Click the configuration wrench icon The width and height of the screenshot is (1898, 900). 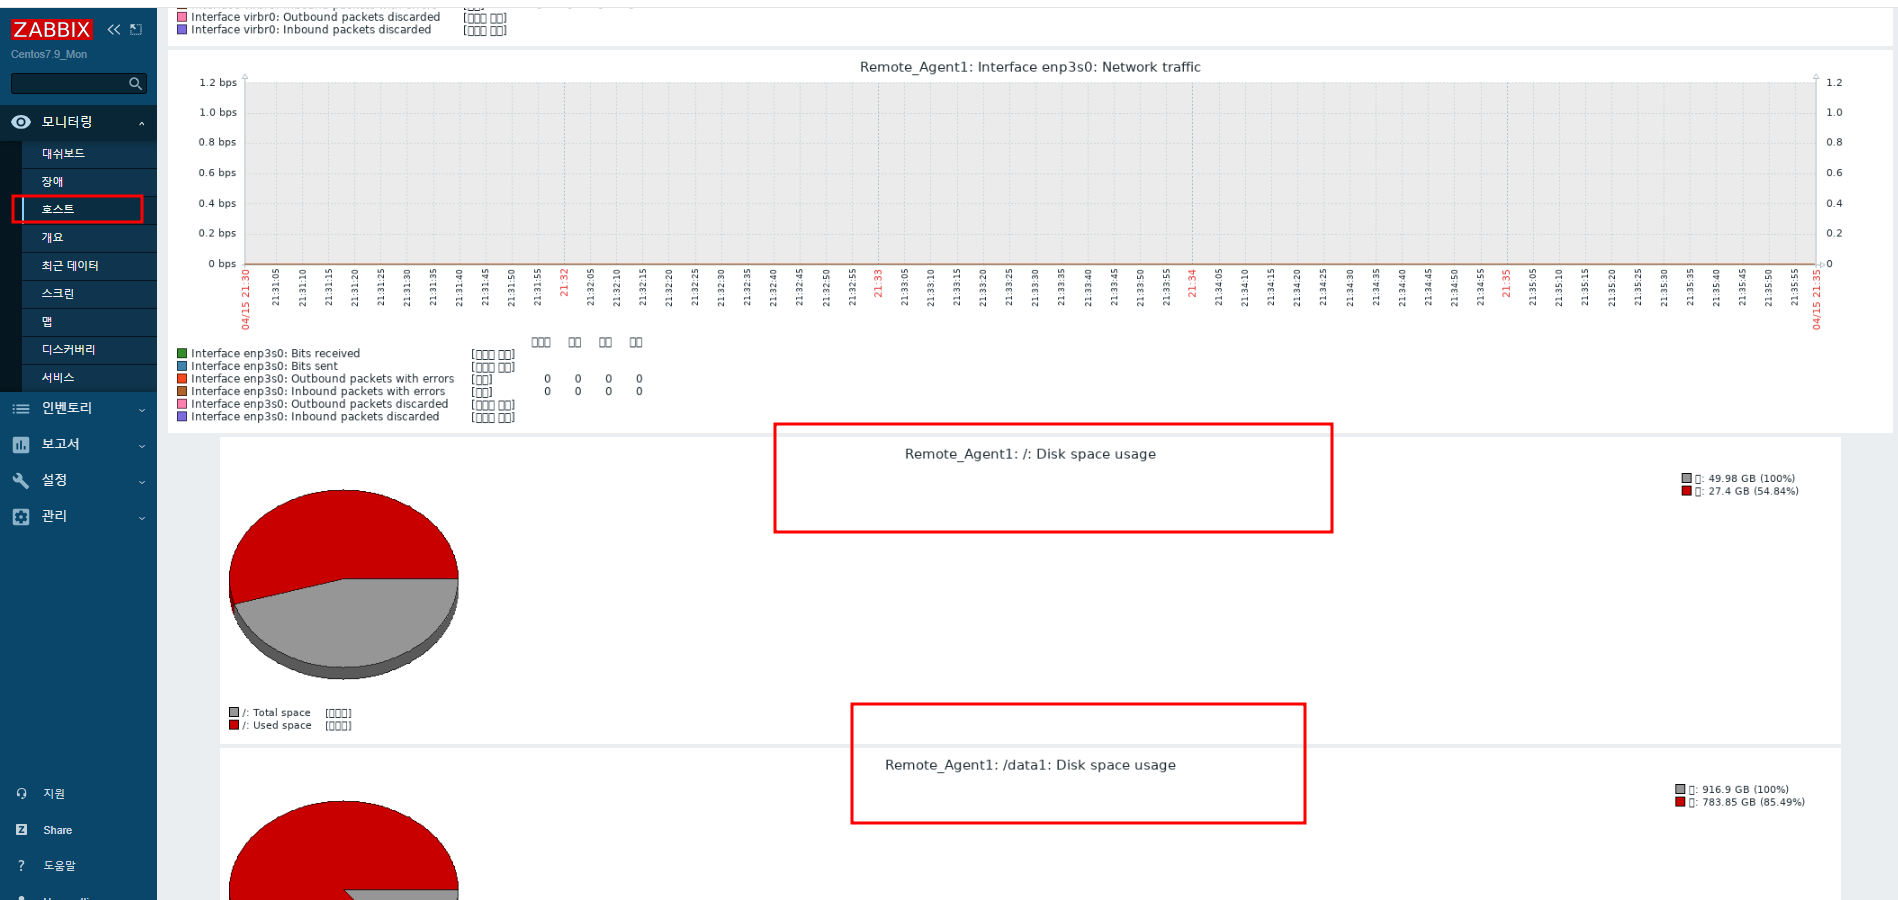(21, 480)
